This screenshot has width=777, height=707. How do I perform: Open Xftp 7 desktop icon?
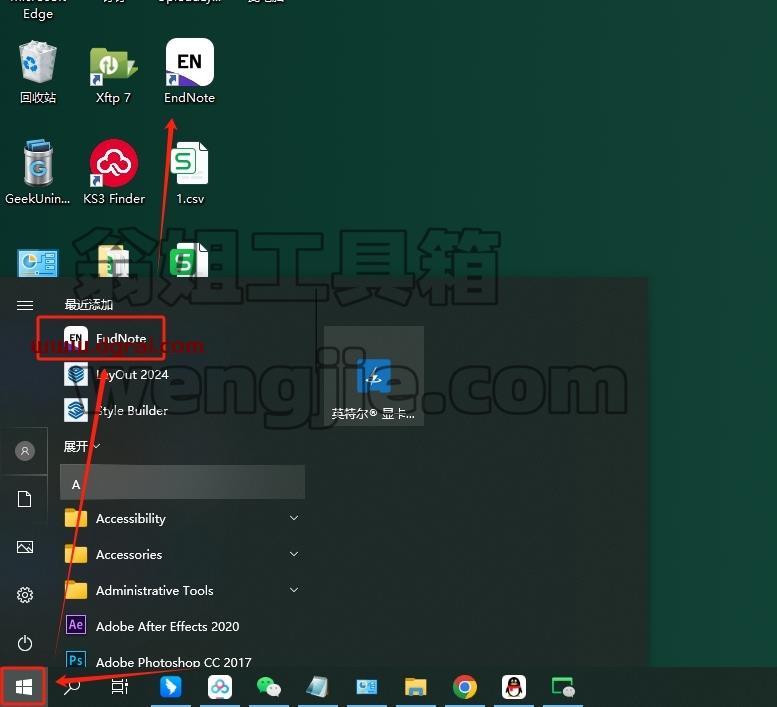(x=113, y=75)
